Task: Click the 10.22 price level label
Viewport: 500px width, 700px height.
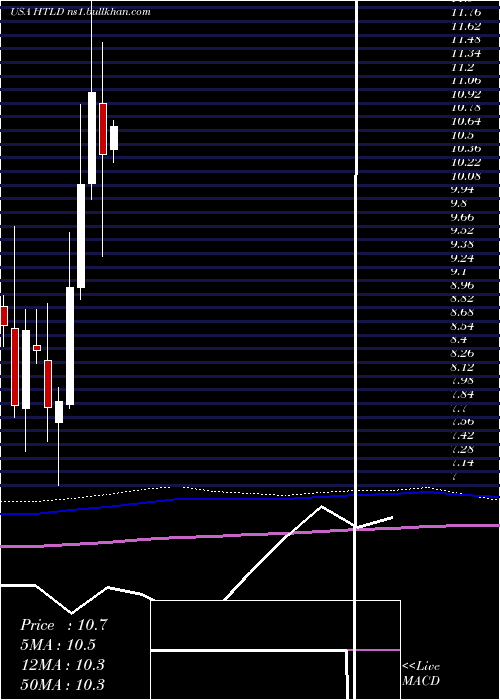Action: (466, 162)
